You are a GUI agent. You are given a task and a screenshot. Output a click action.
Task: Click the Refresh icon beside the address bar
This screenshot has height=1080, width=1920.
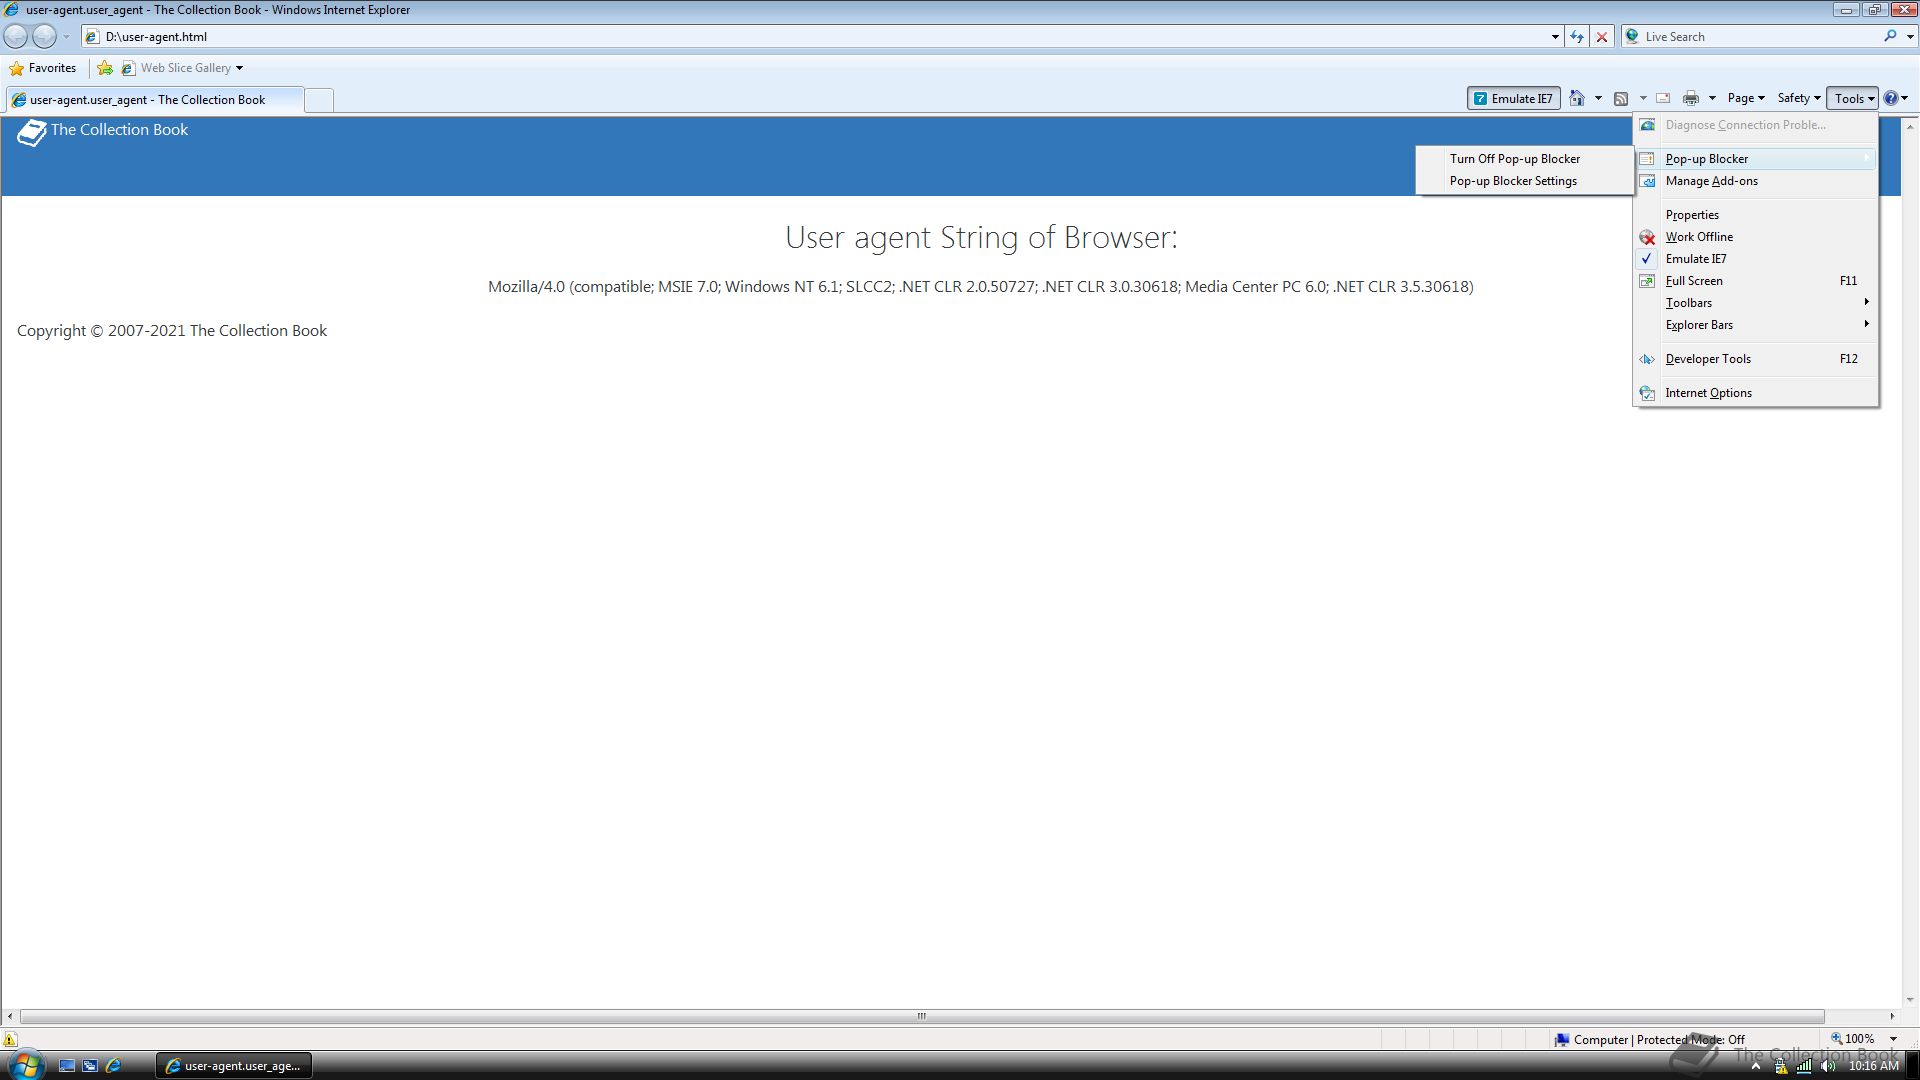point(1577,37)
